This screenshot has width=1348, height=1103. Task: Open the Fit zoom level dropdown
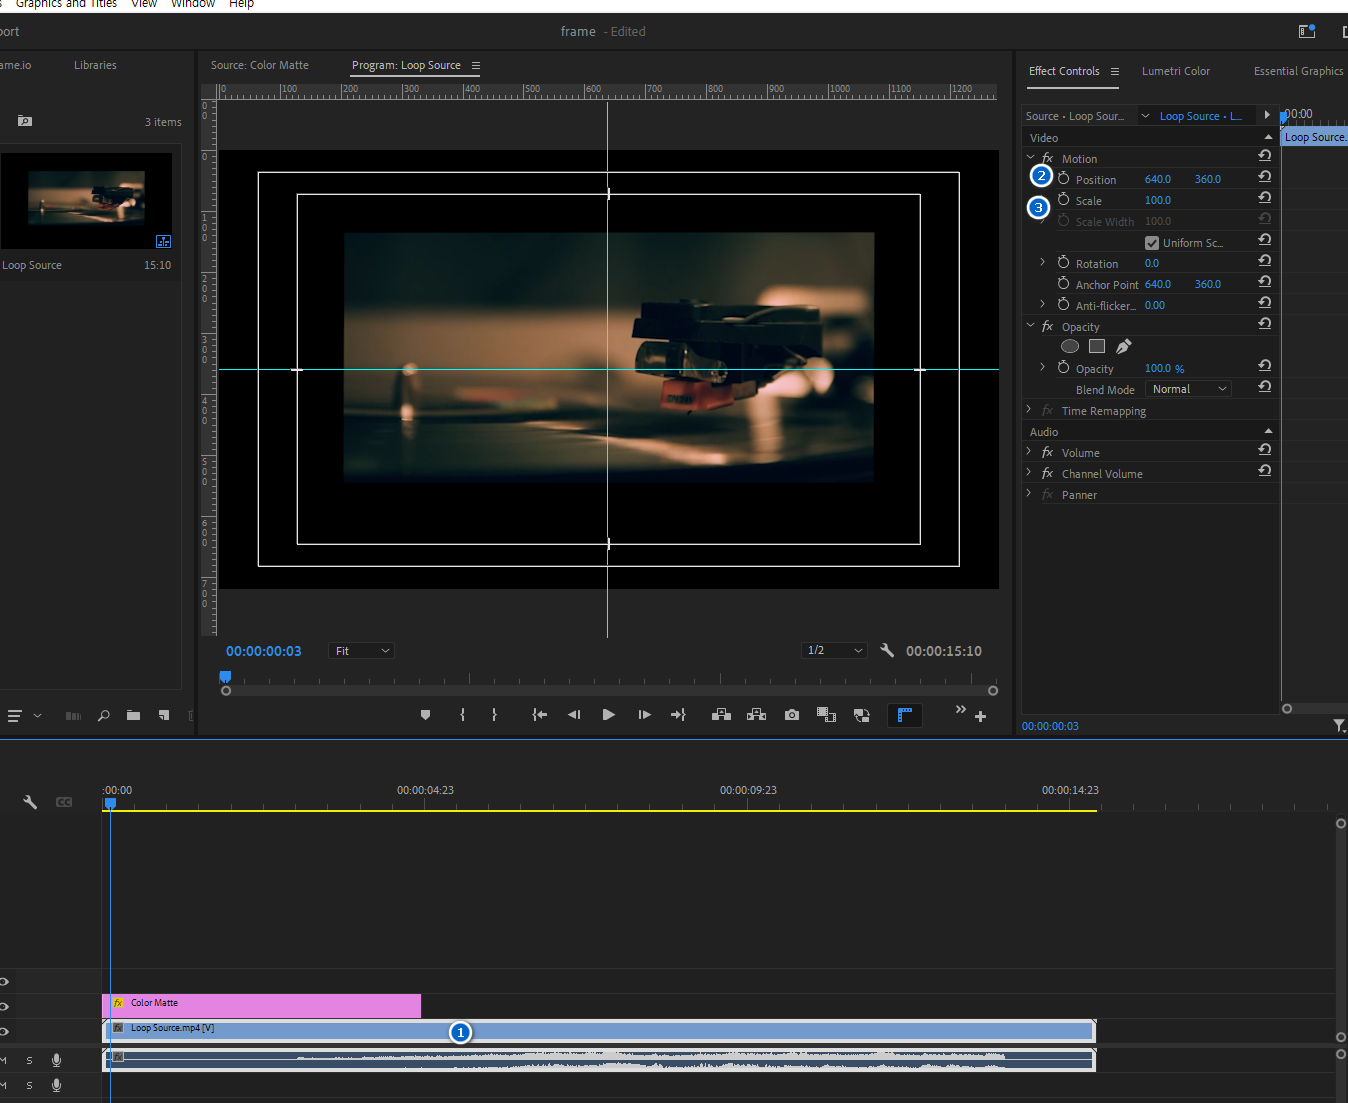[x=361, y=651]
